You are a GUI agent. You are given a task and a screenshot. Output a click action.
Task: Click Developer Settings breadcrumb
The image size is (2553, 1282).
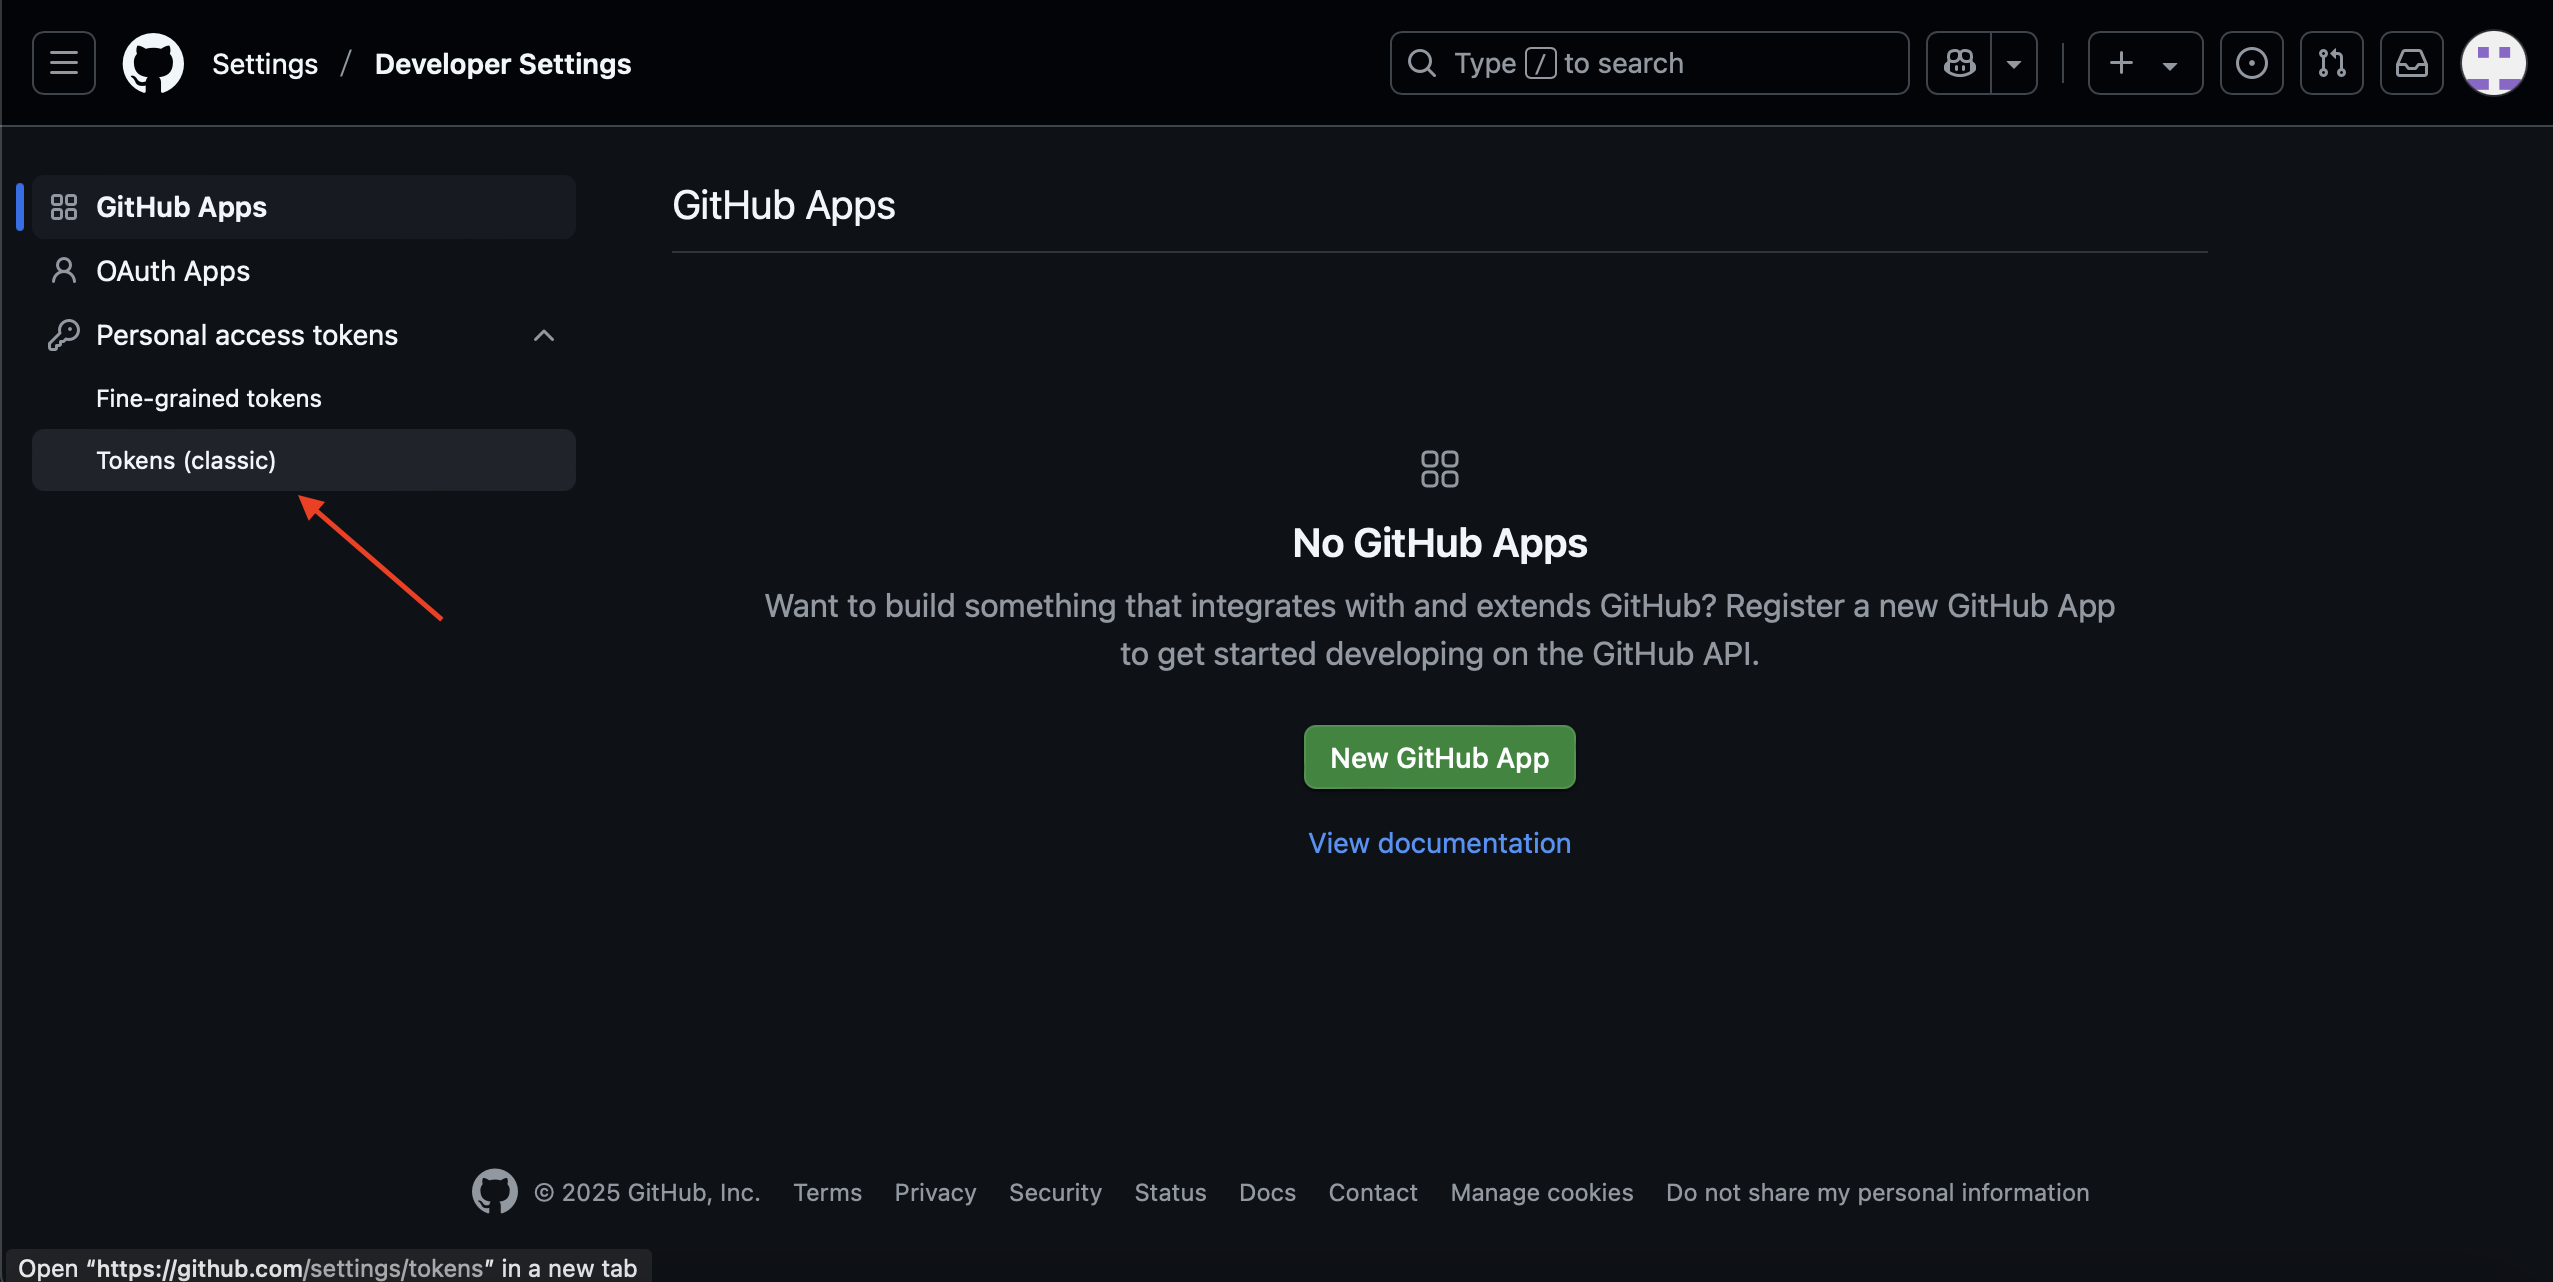[503, 64]
